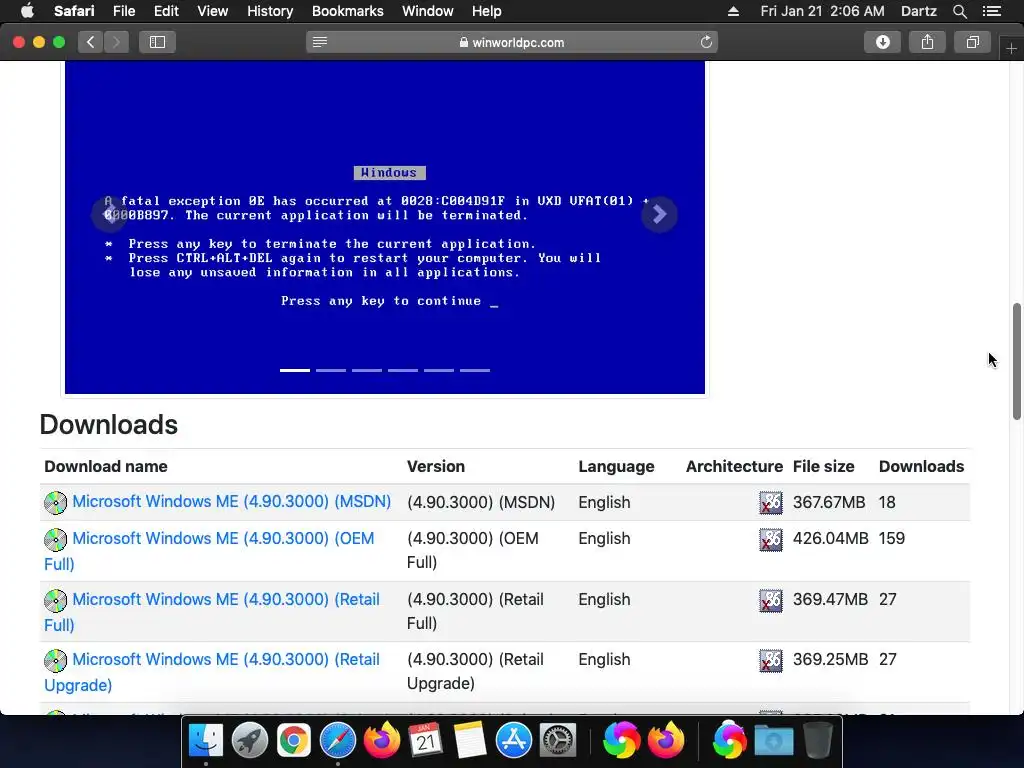Open the Apple menu
Screen dimensions: 1024x768
point(27,11)
